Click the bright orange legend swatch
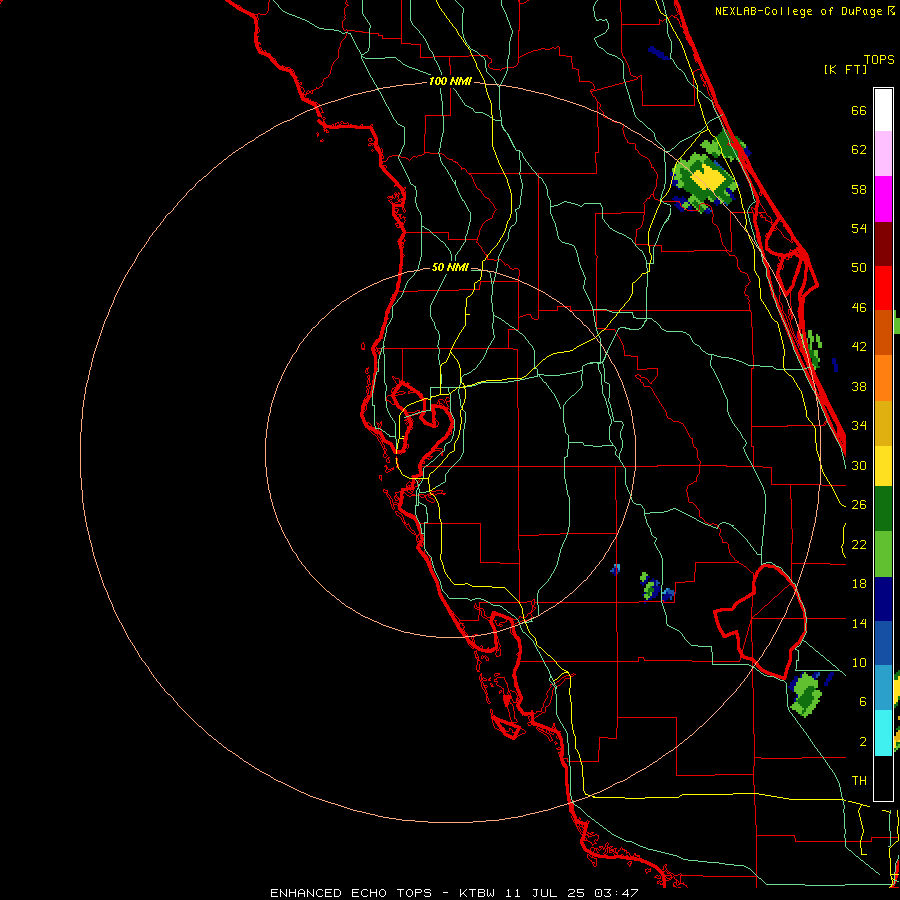The image size is (900, 900). 883,378
